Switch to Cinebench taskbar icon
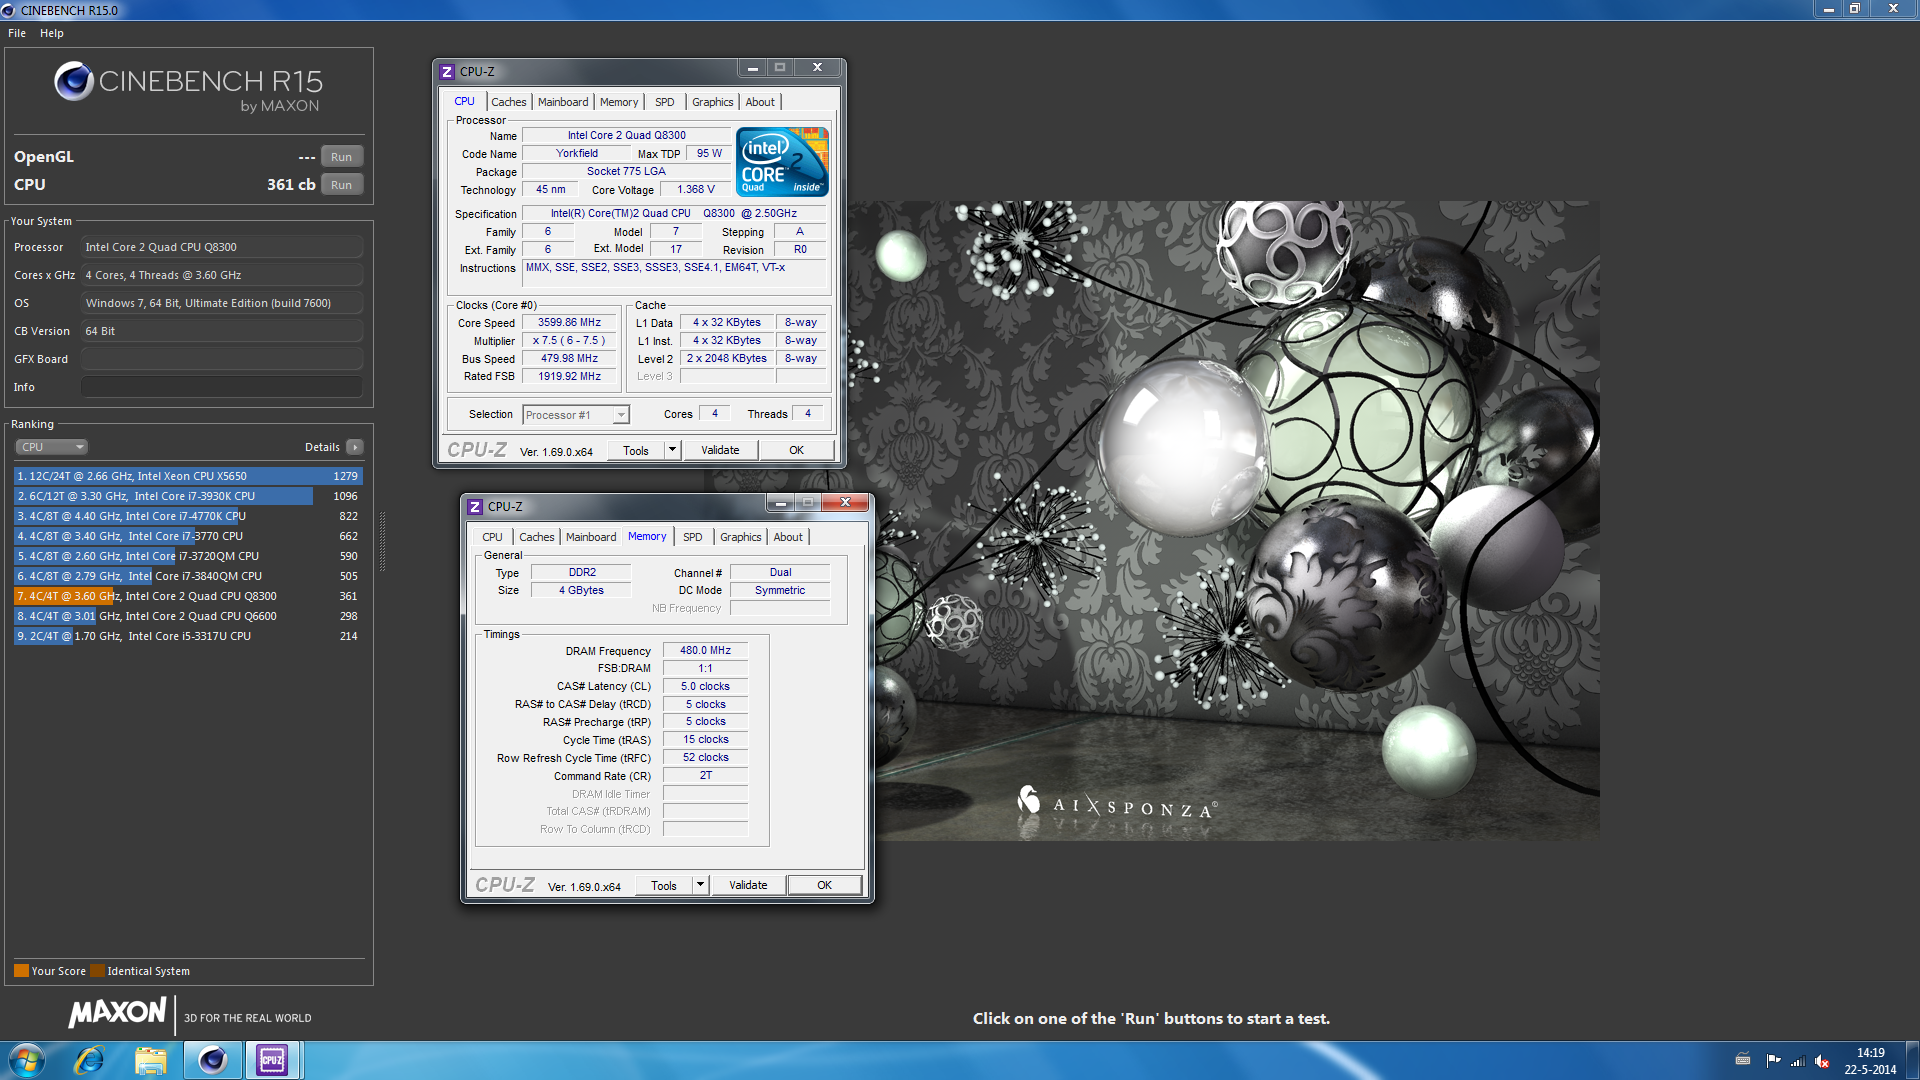 click(x=212, y=1060)
